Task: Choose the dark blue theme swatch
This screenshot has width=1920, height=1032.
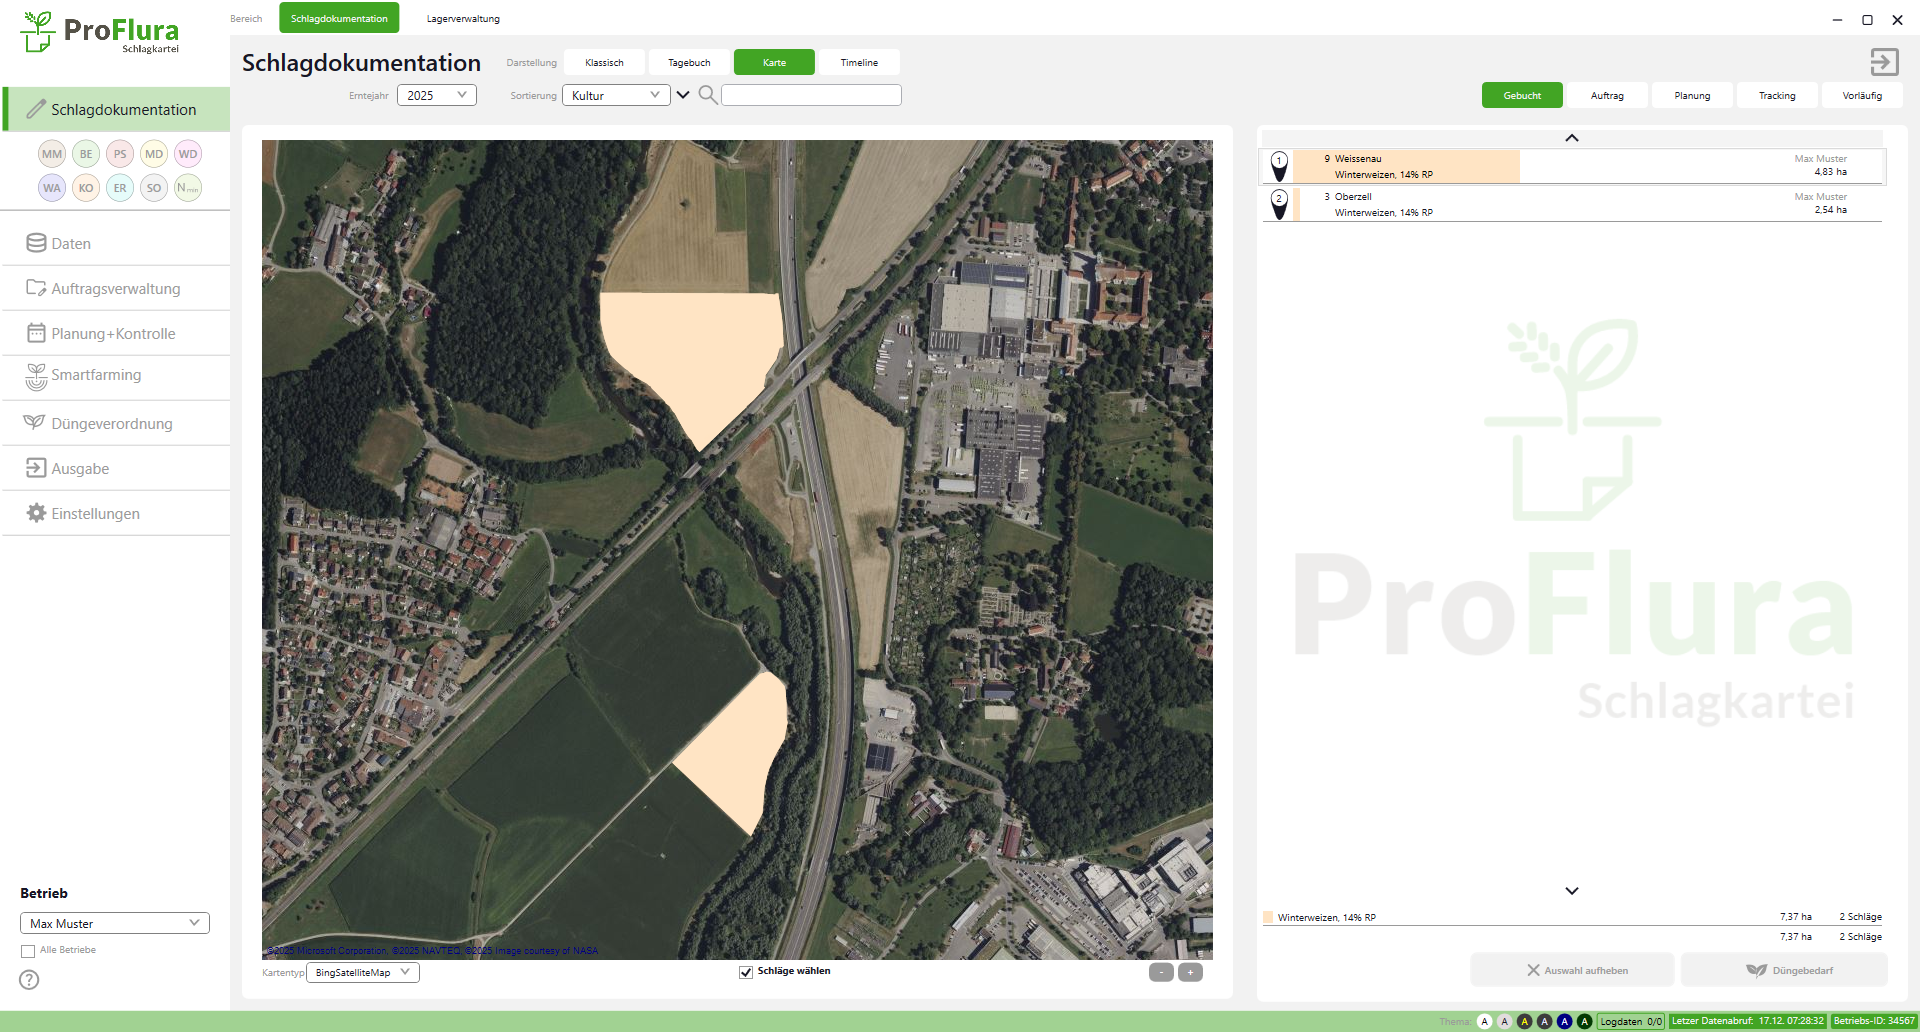Action: [1564, 1021]
